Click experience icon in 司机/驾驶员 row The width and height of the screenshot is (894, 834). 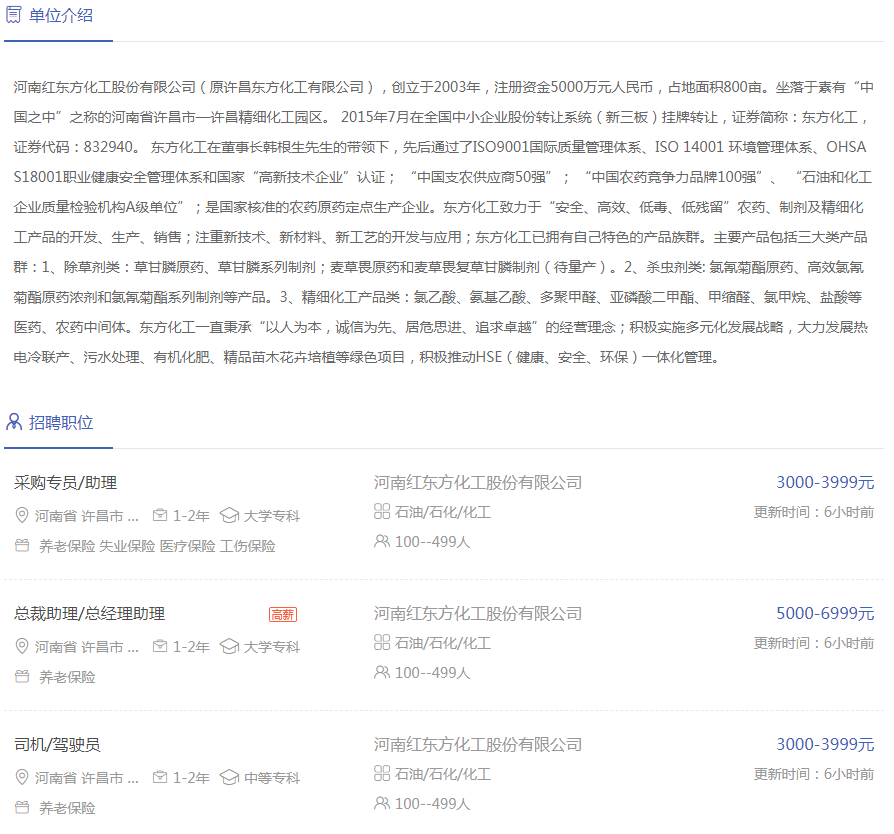160,777
